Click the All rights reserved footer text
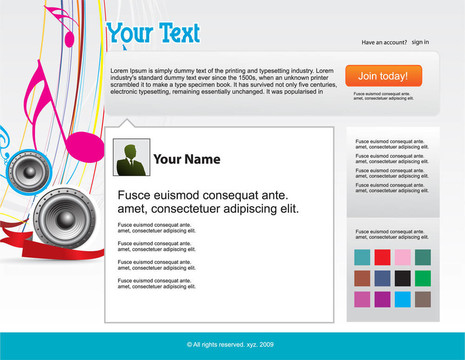 pyautogui.click(x=230, y=345)
